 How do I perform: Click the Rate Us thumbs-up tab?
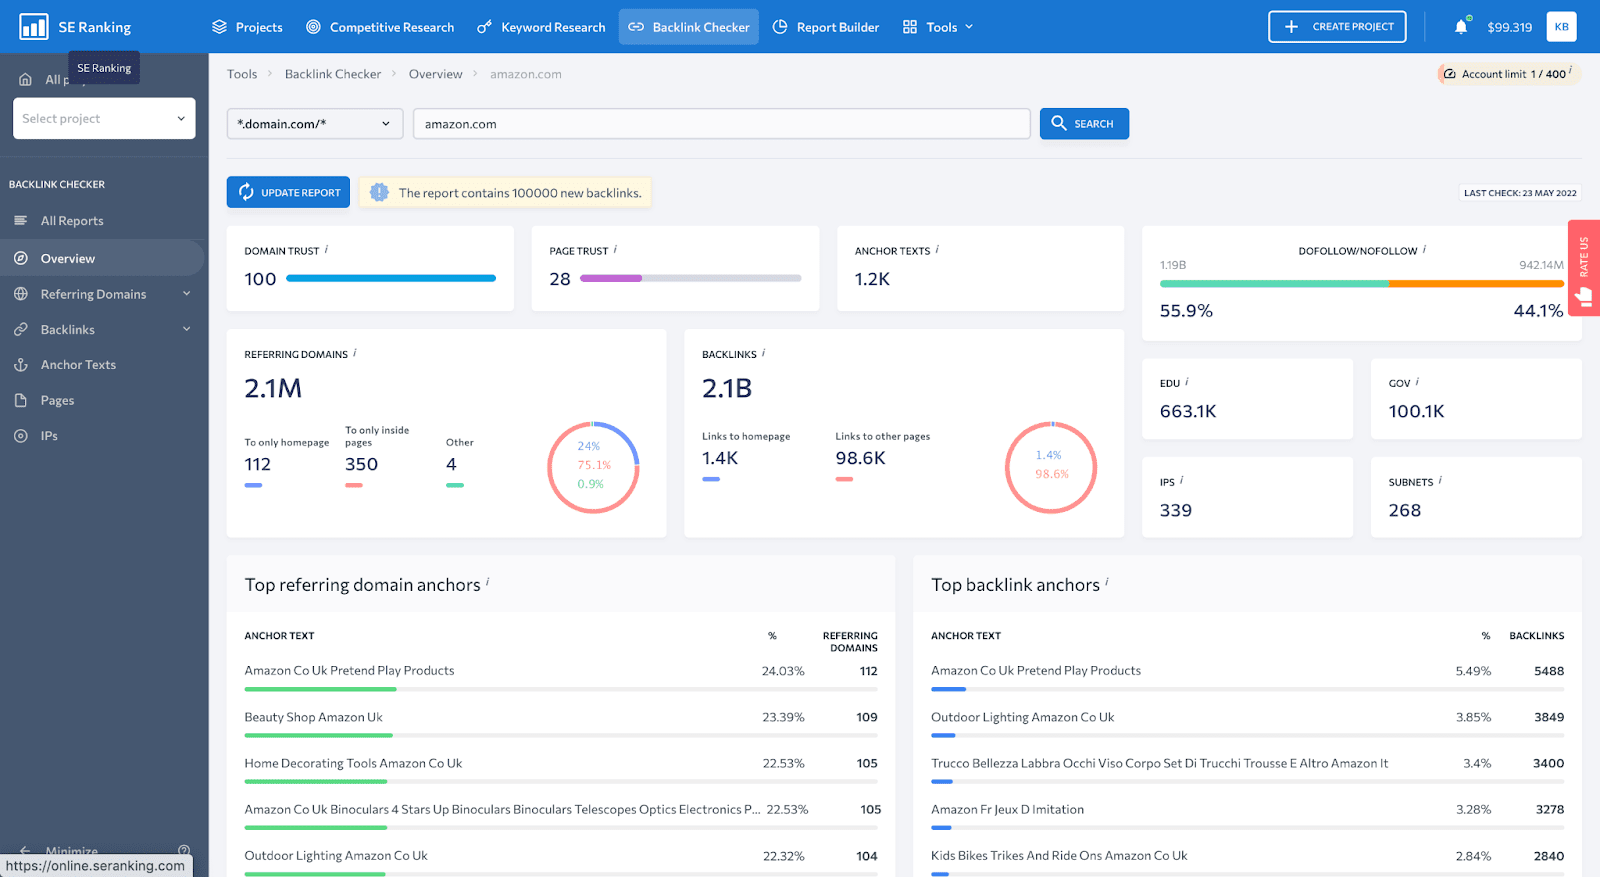(1584, 268)
